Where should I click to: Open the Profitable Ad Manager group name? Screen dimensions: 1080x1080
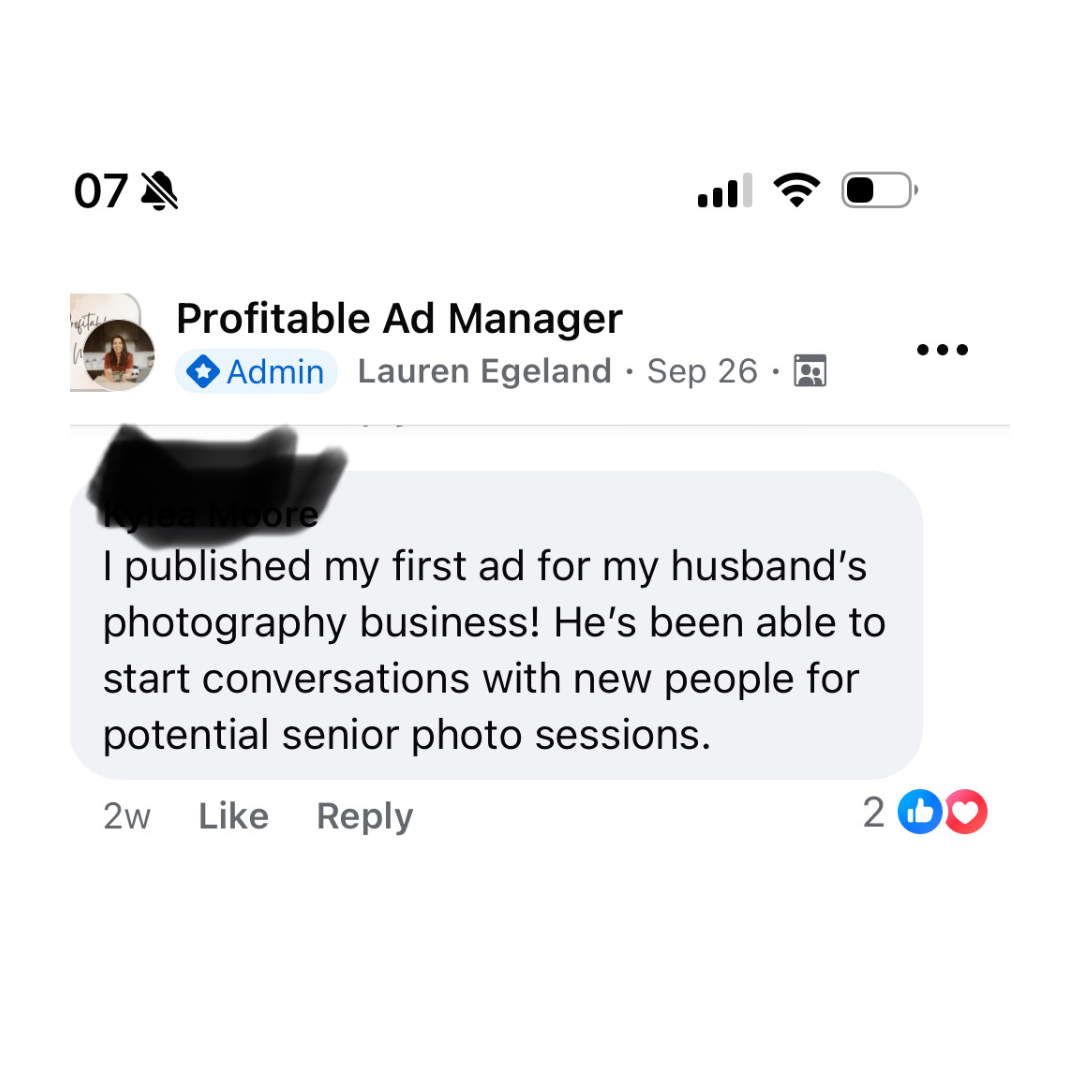click(399, 318)
